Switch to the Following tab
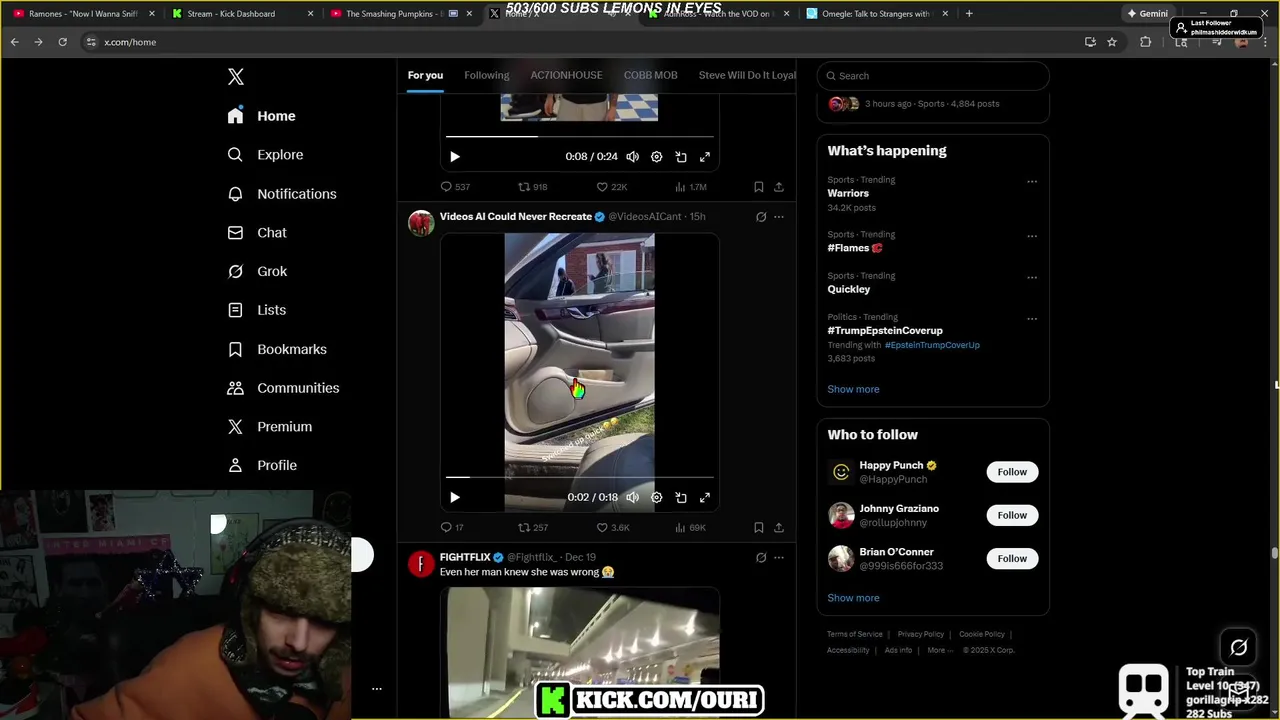 [487, 75]
